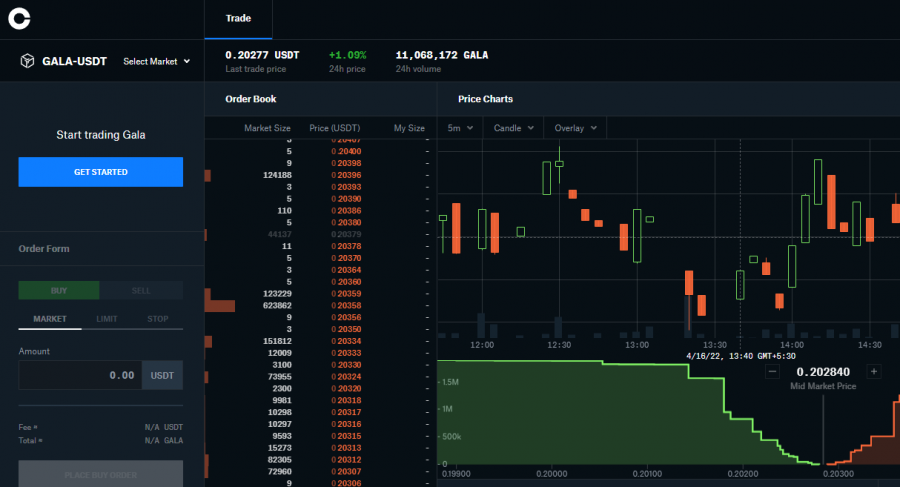Screen dimensions: 900x487
Task: Click the Price Charts panel heading
Action: coord(485,99)
